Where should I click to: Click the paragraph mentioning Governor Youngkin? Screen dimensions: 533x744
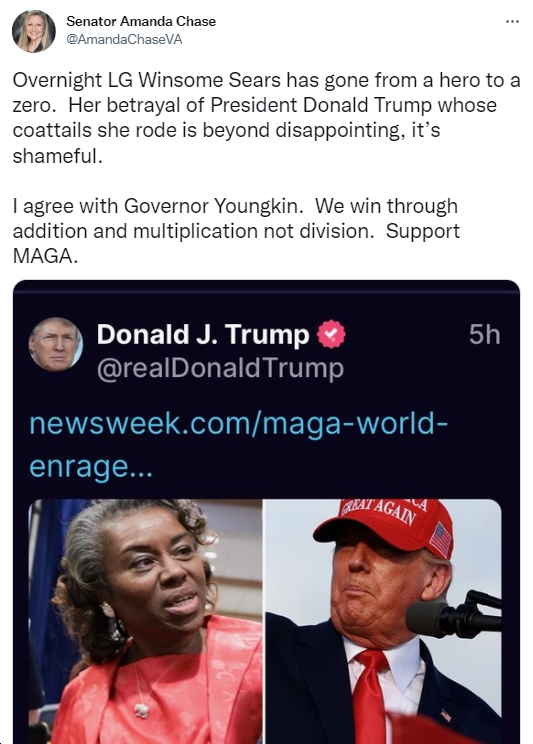pos(236,231)
